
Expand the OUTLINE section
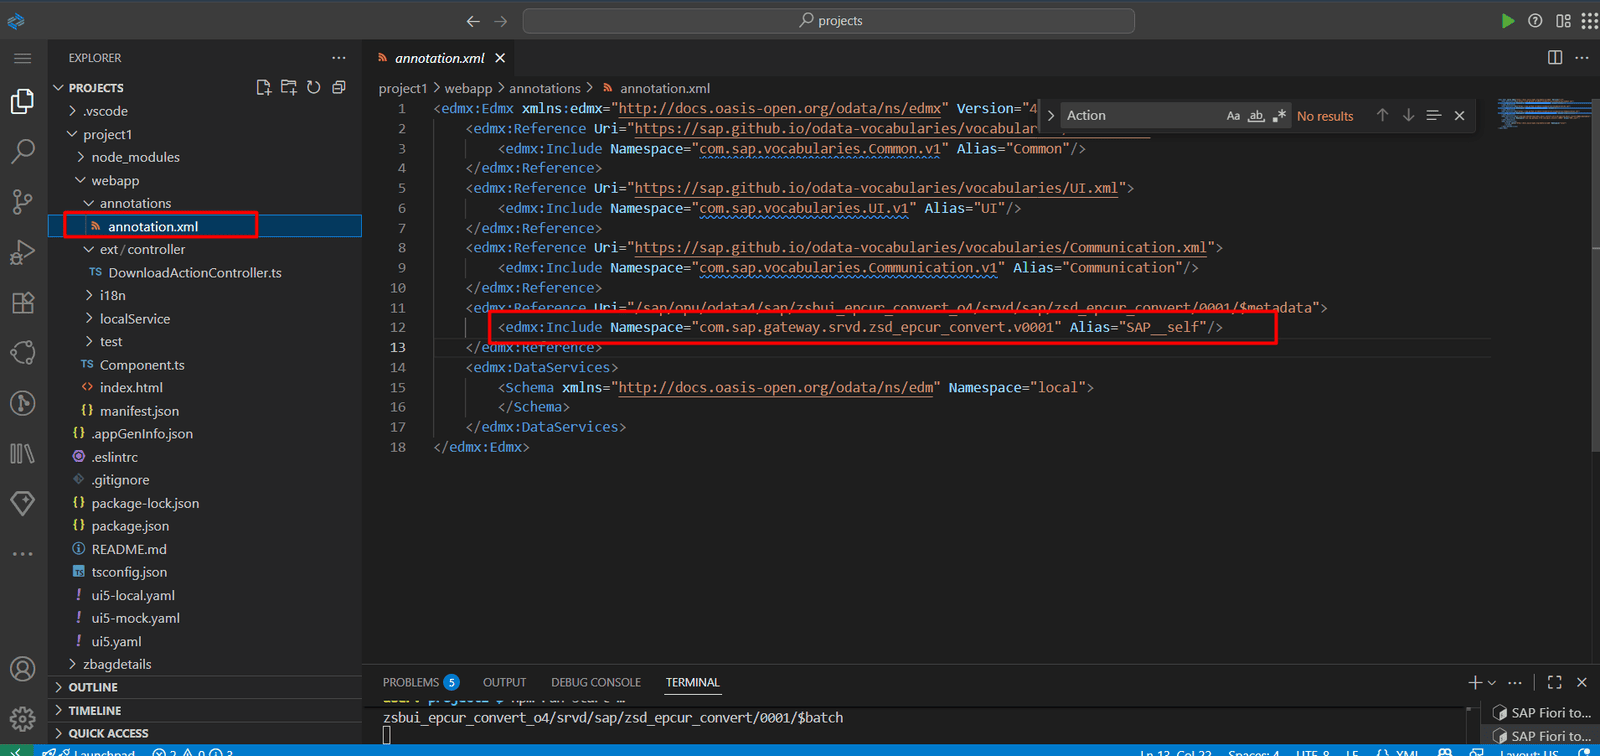click(x=93, y=687)
